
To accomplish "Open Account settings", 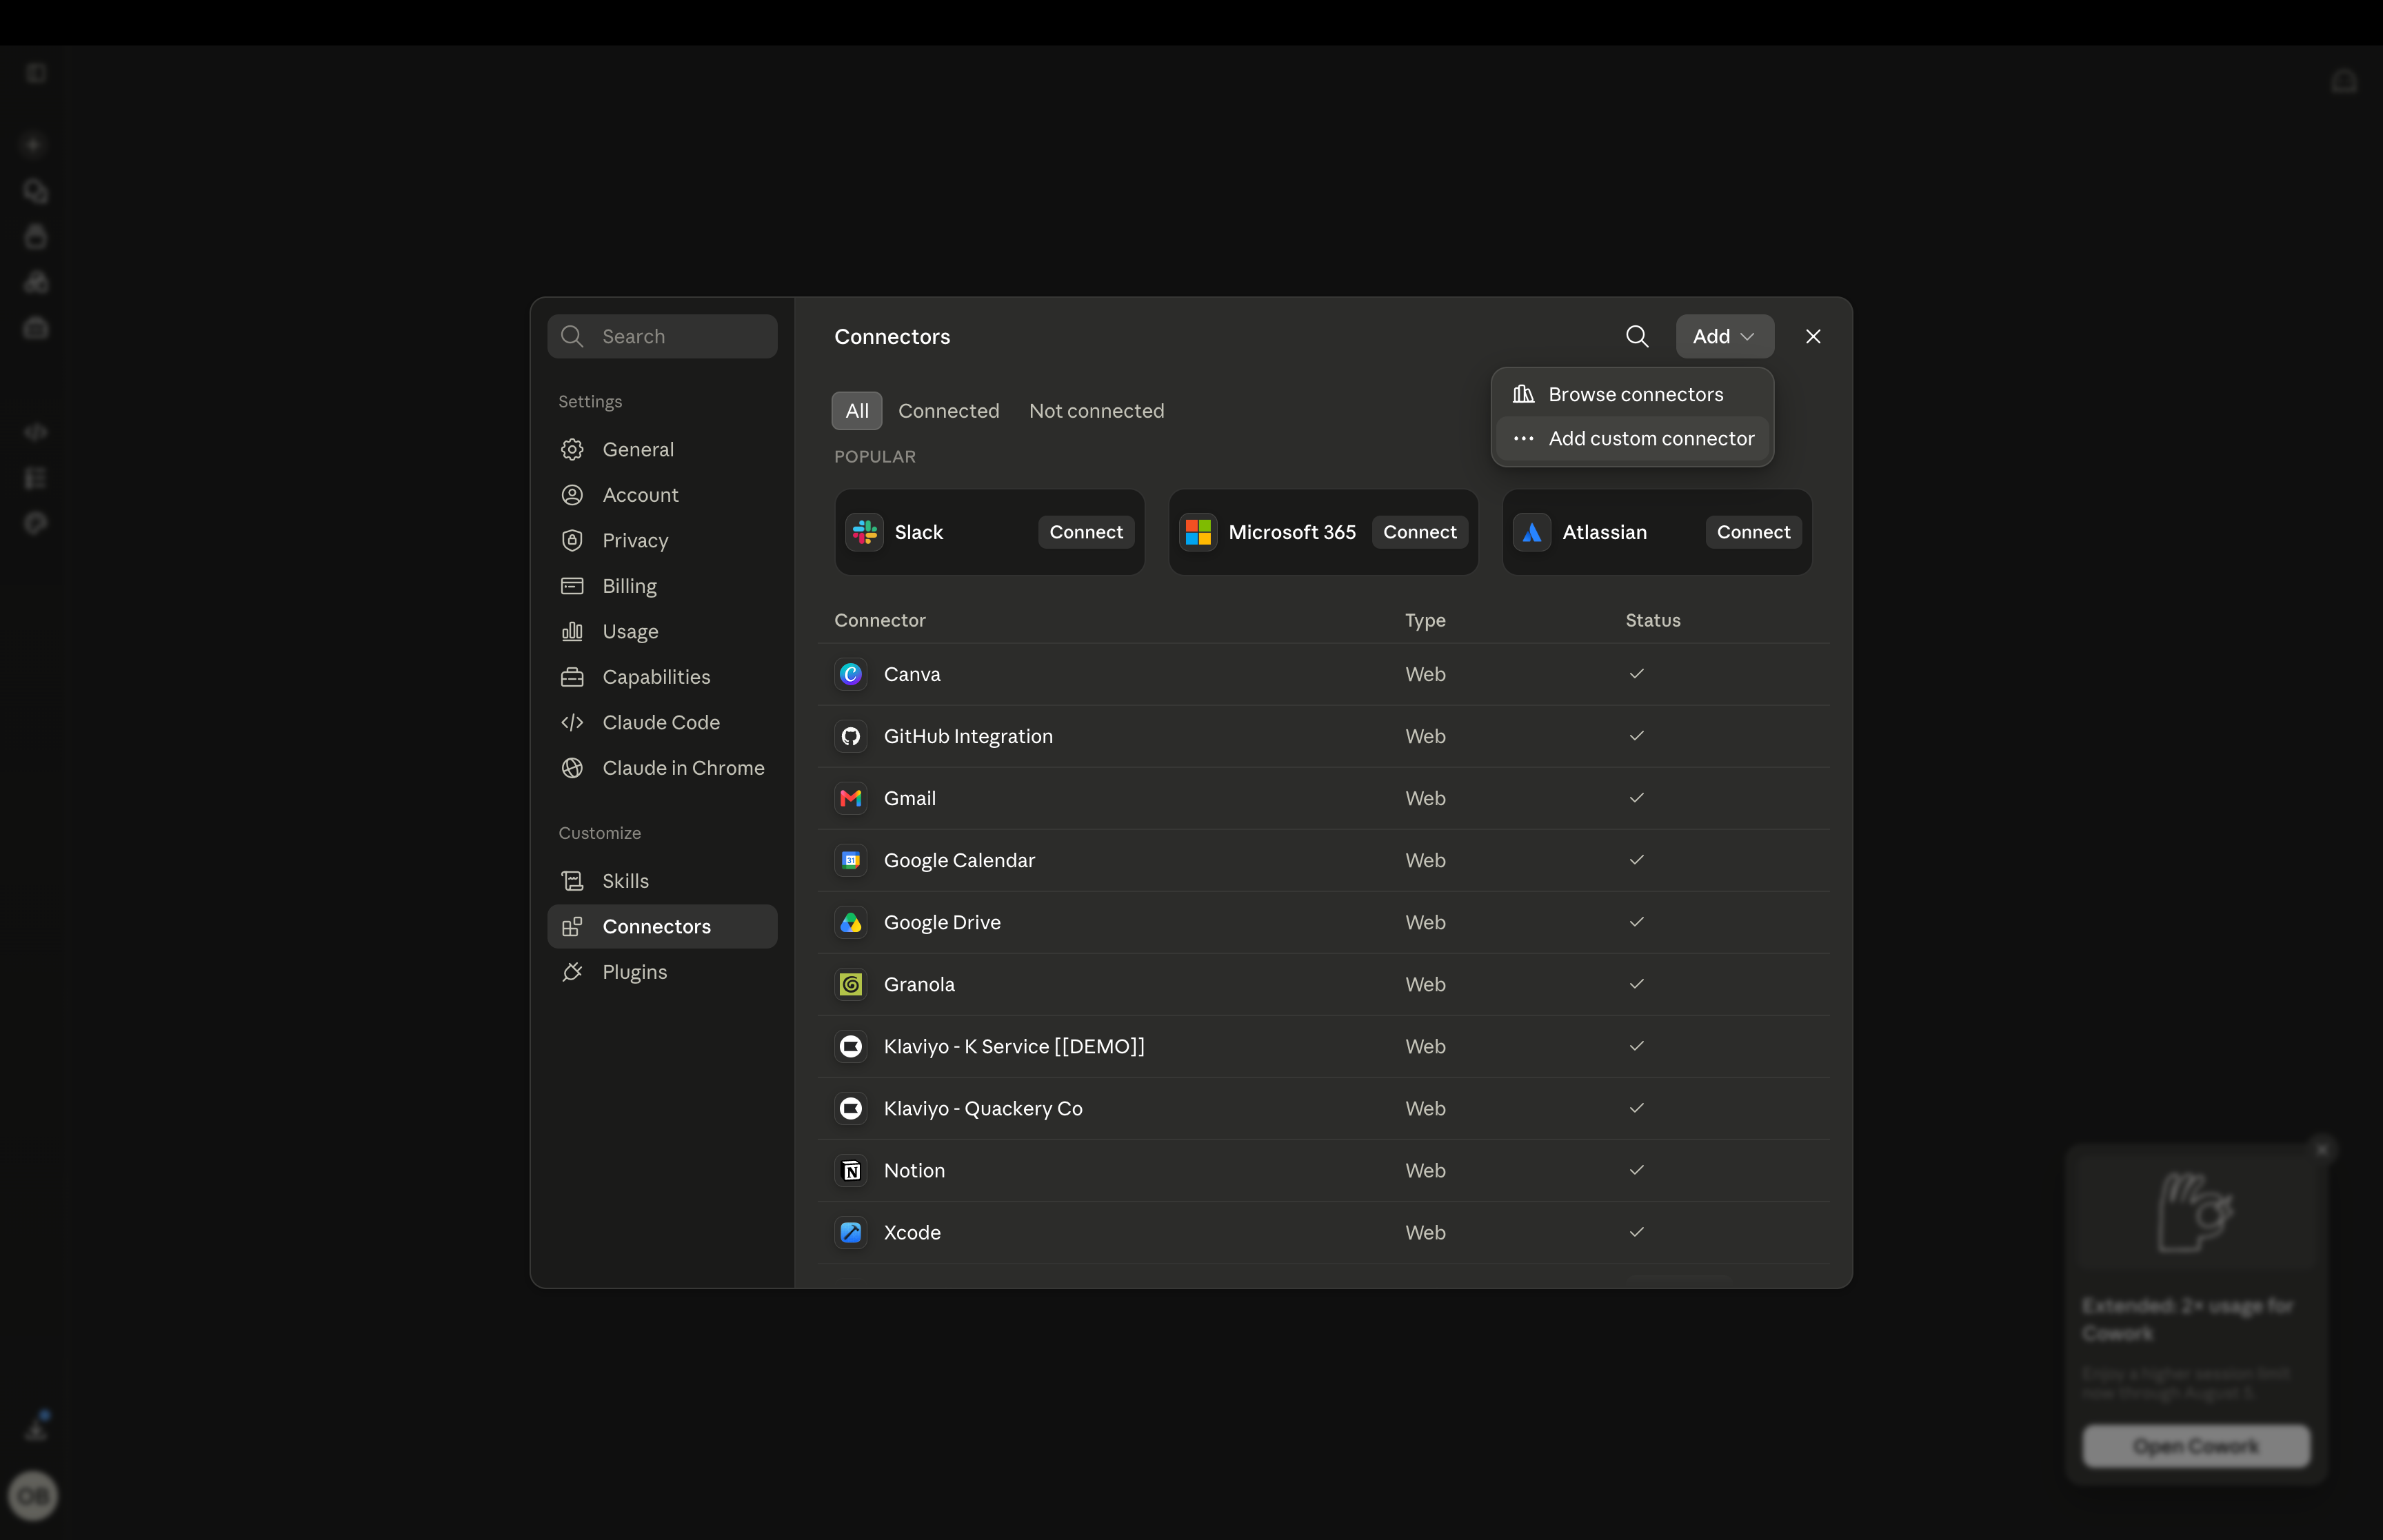I will (662, 495).
